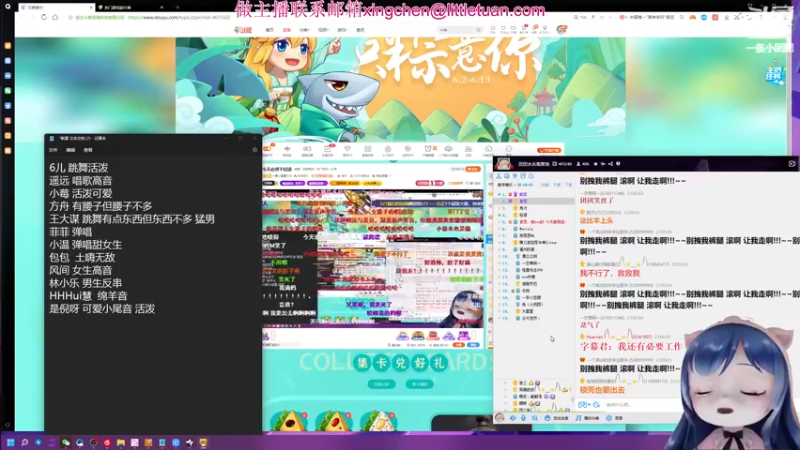Click chat message '锁死也要出去'
Image resolution: width=800 pixels, height=450 pixels.
[x=603, y=390]
